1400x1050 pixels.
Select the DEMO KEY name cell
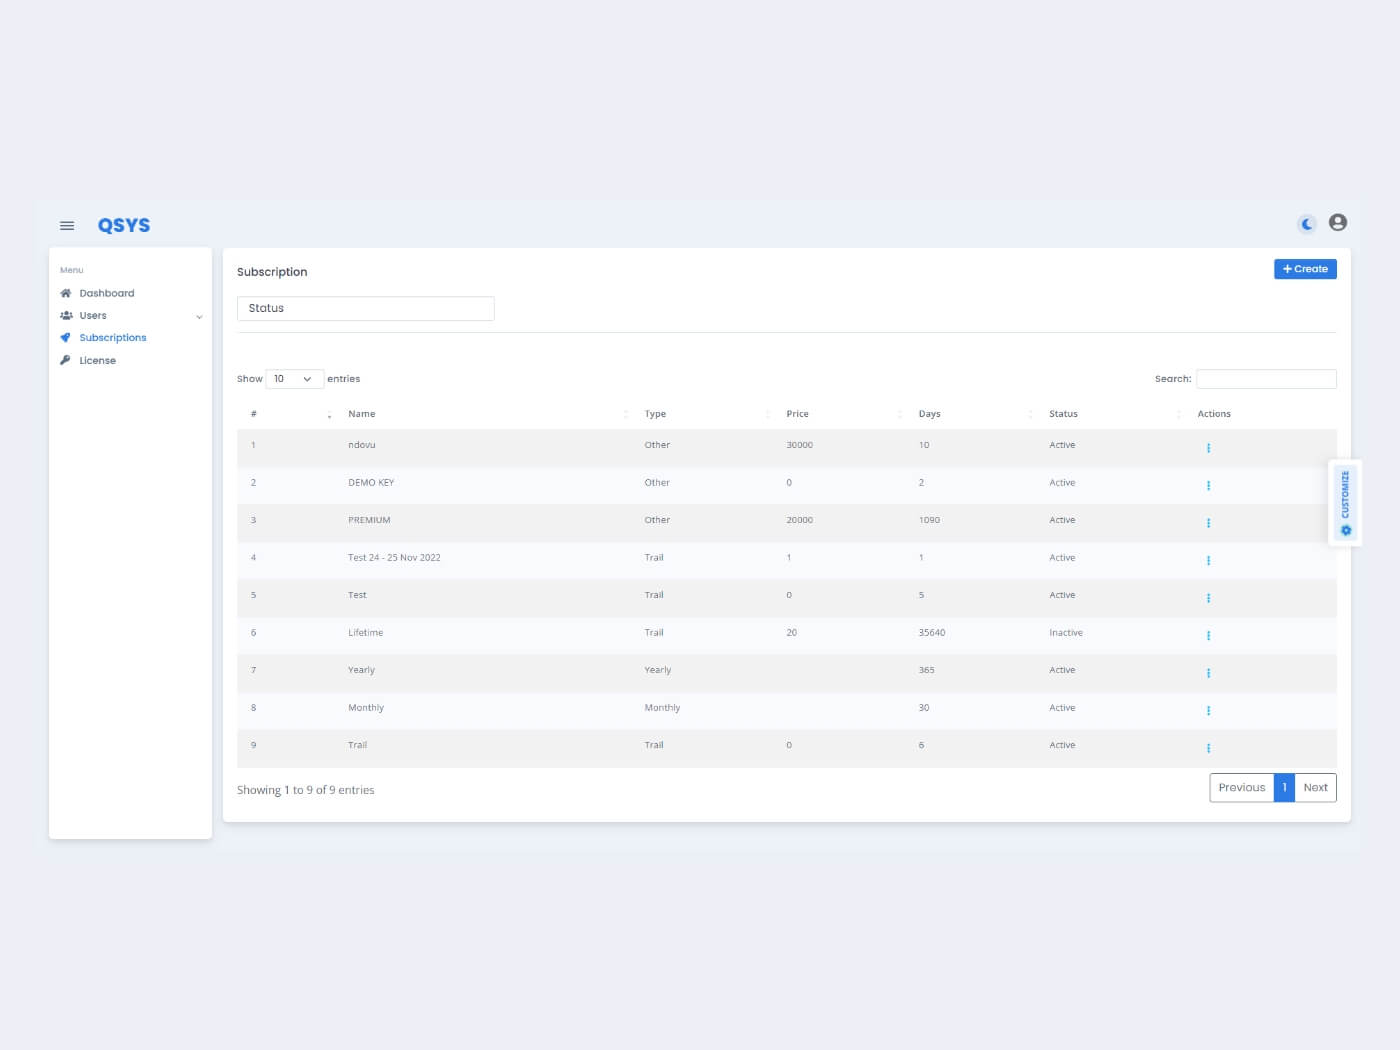(371, 483)
